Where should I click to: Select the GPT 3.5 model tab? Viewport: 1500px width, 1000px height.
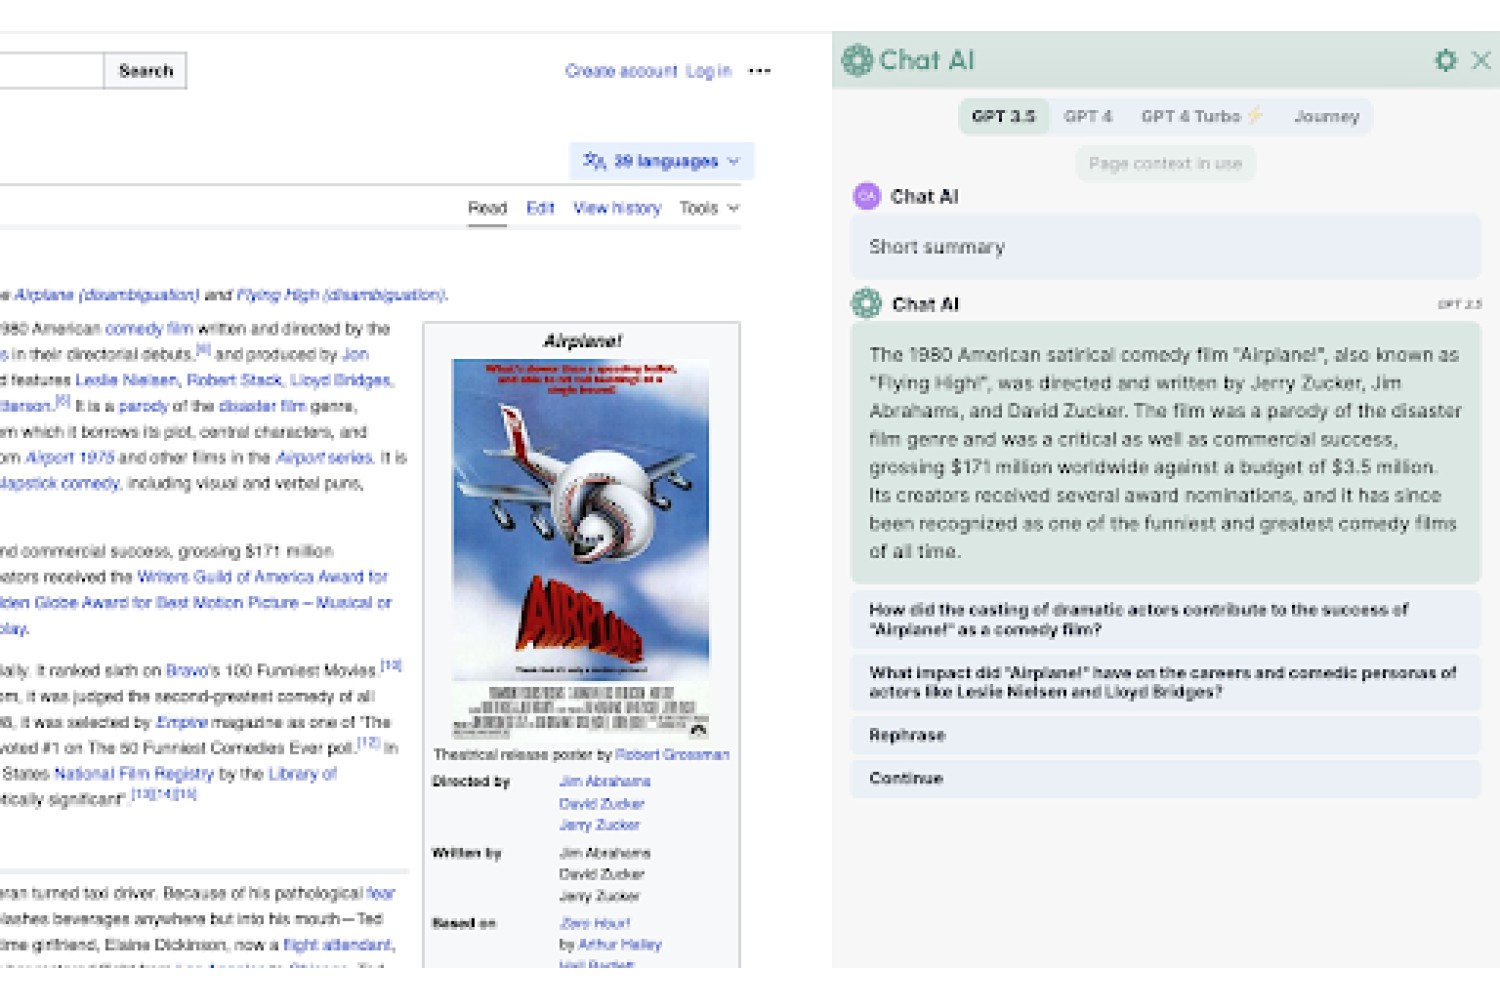point(1003,116)
